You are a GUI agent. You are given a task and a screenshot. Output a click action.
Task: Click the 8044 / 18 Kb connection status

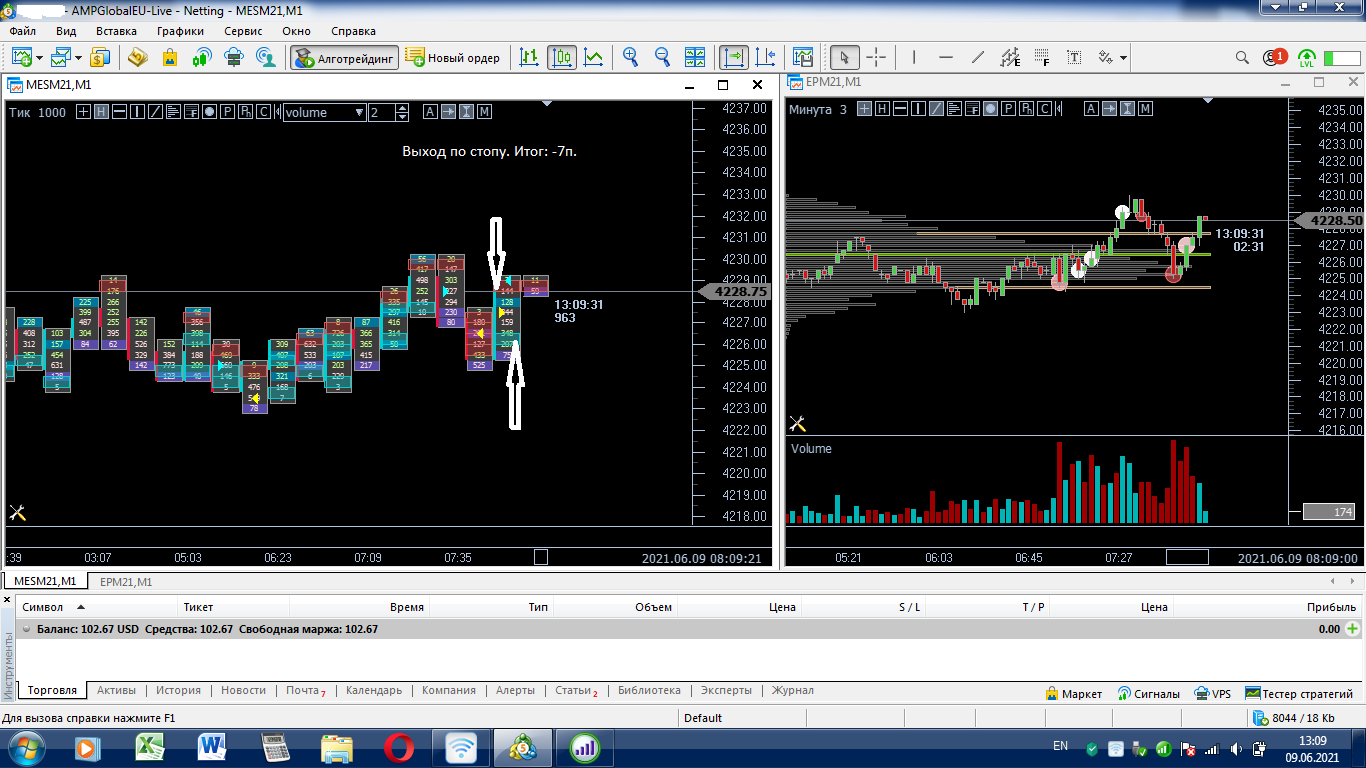pyautogui.click(x=1294, y=718)
